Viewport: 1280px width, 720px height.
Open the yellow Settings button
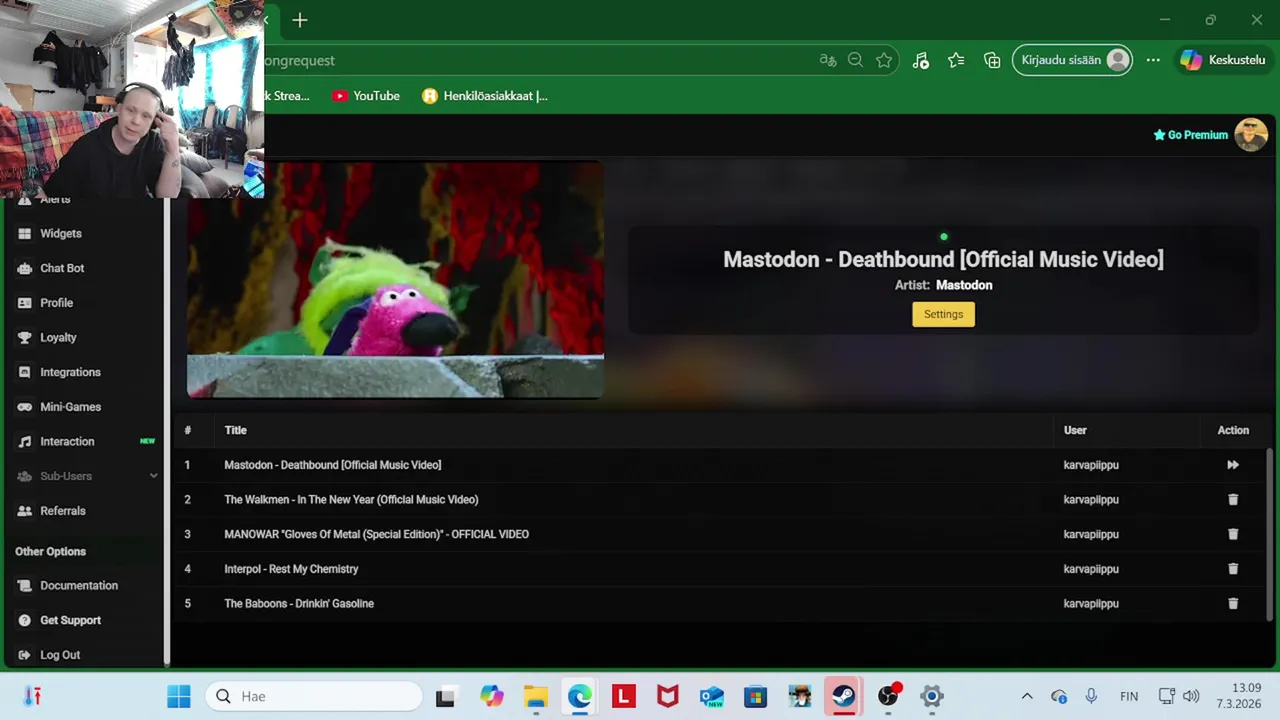943,314
